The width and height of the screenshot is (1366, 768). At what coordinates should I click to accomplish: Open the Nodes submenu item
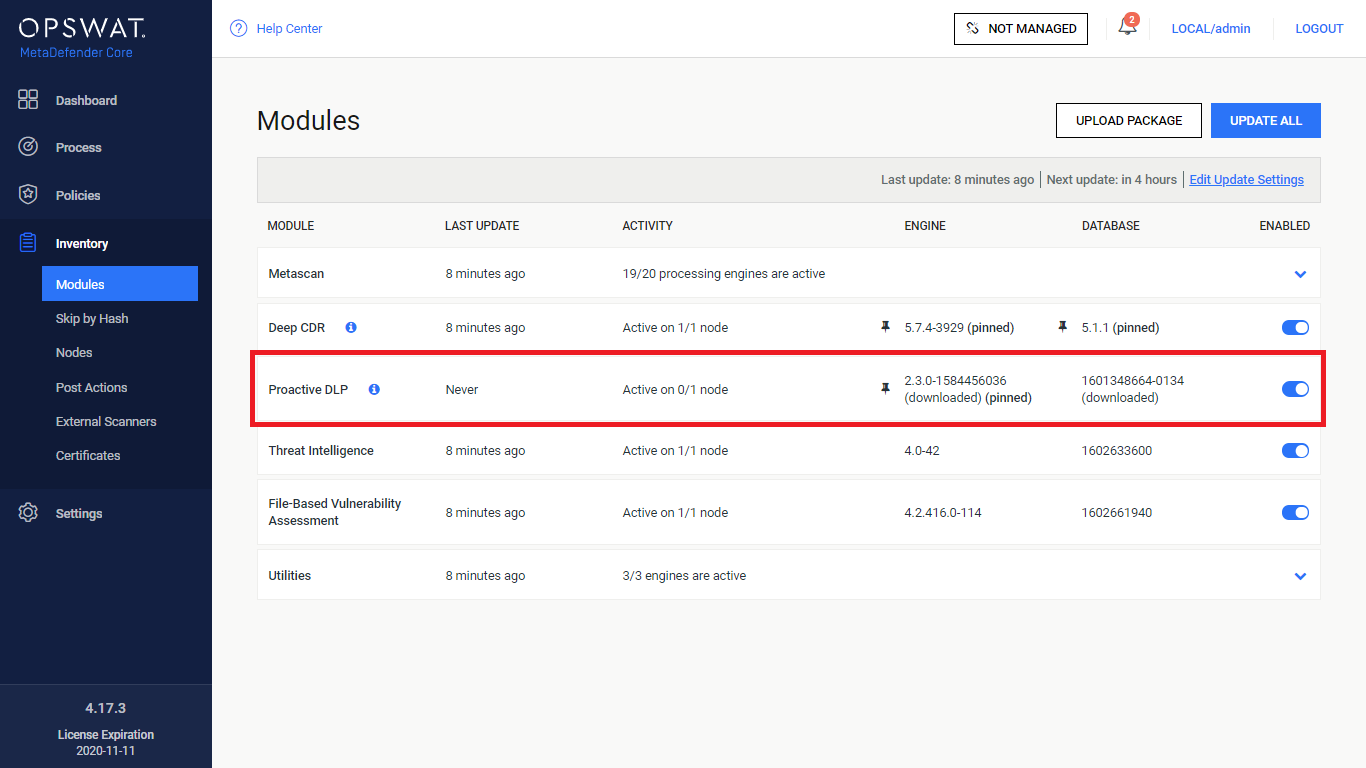pos(74,352)
